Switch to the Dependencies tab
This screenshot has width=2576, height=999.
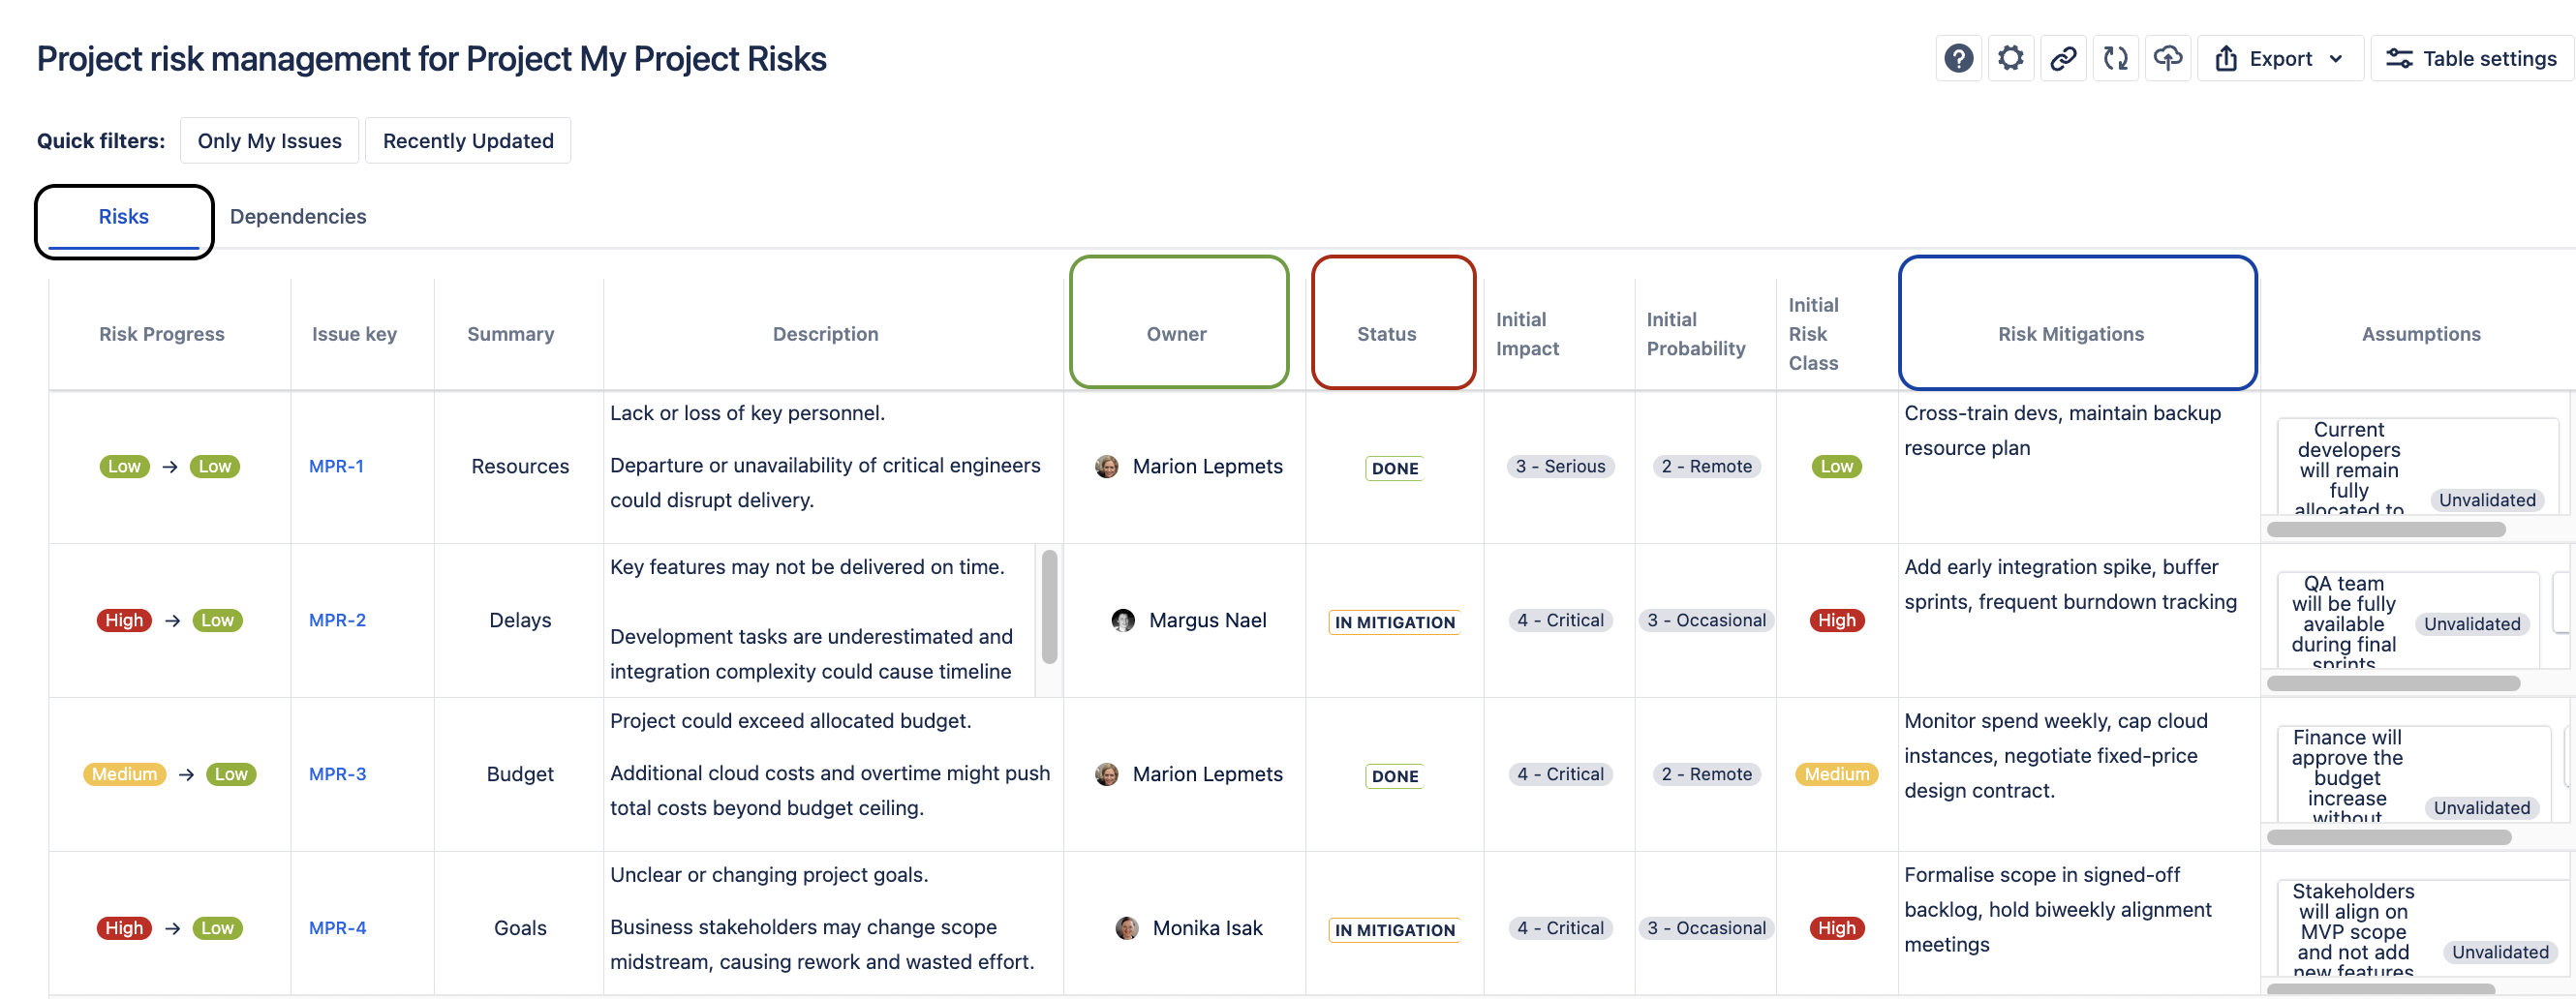297,217
